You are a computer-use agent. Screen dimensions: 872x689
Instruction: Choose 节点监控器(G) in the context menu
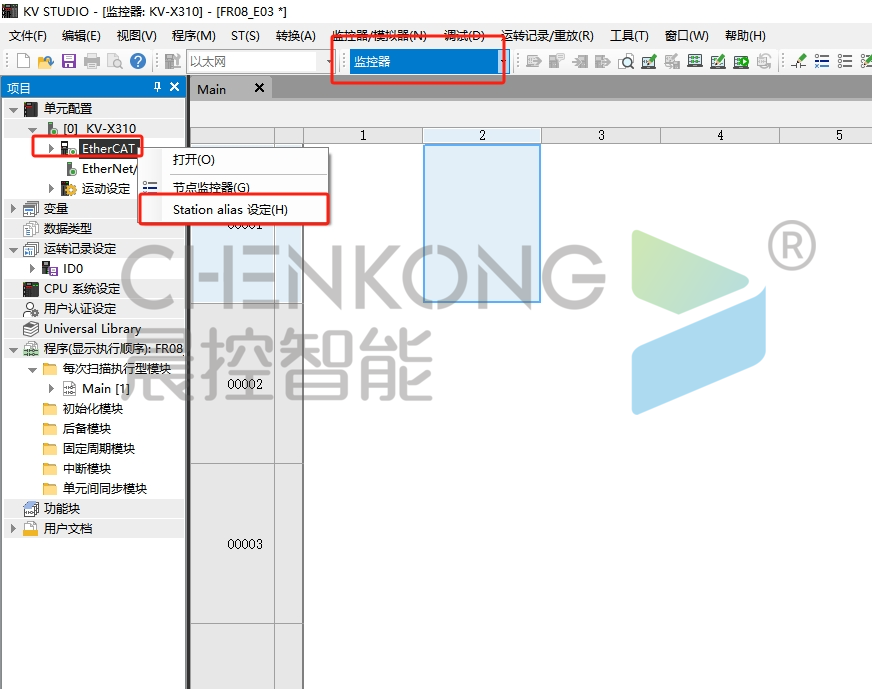click(x=234, y=186)
